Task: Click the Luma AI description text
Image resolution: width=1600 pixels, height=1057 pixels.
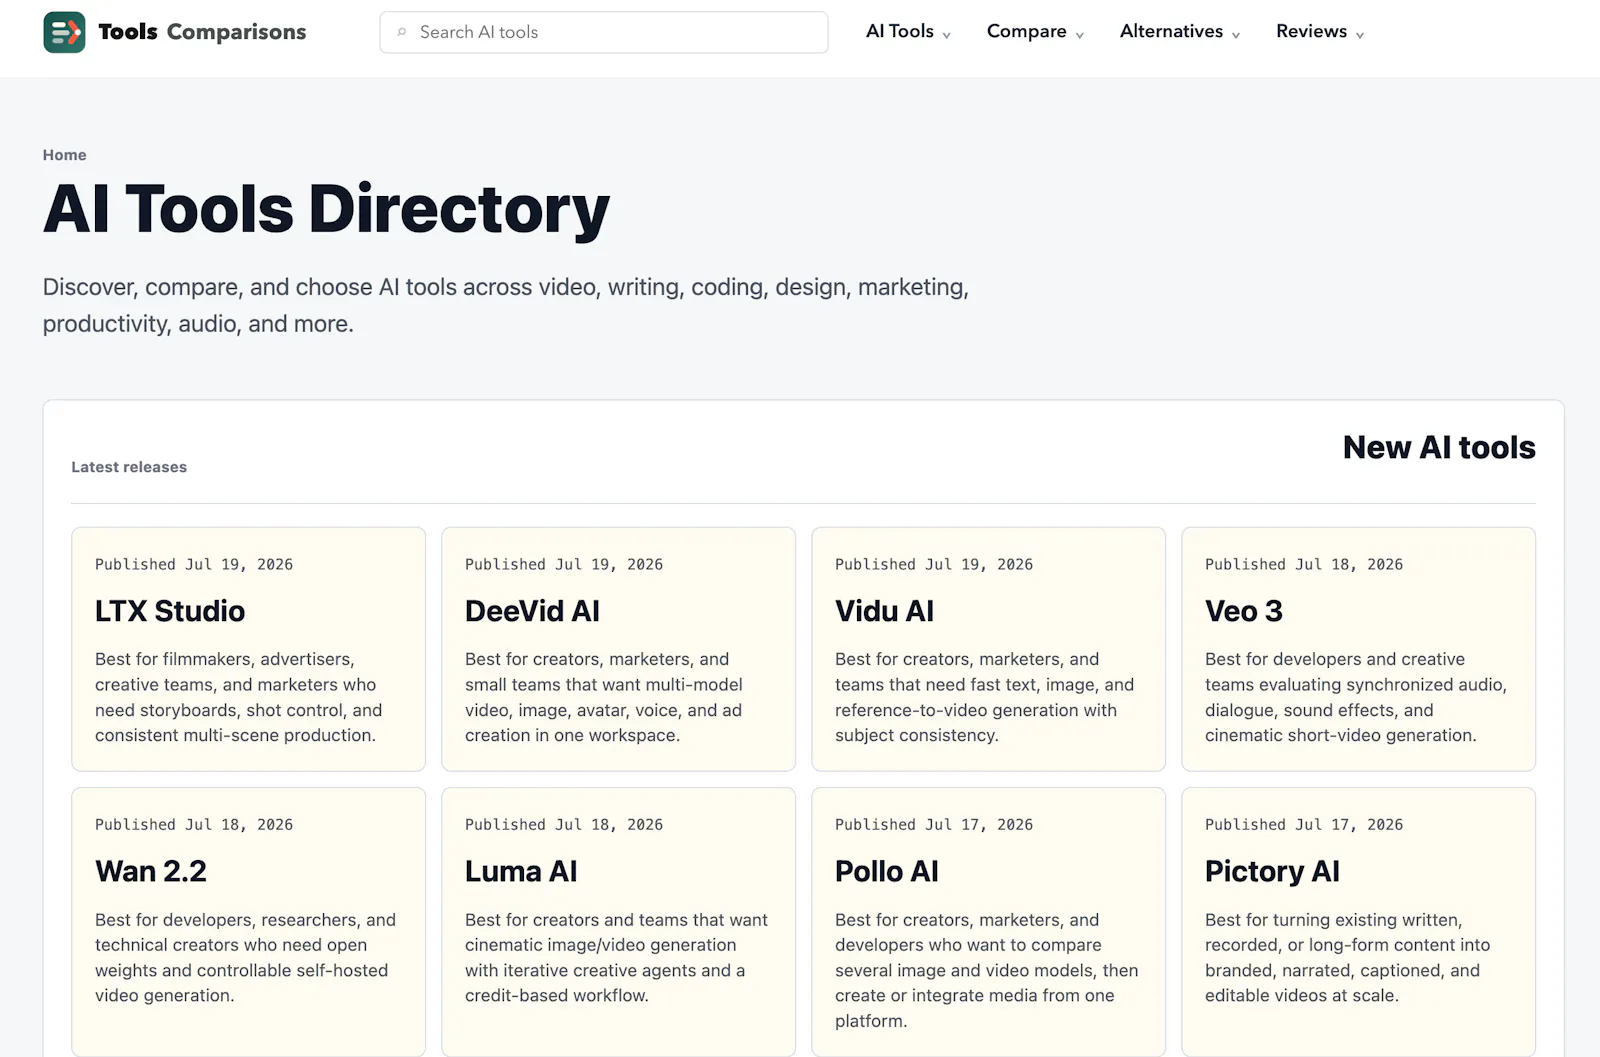Action: (617, 957)
